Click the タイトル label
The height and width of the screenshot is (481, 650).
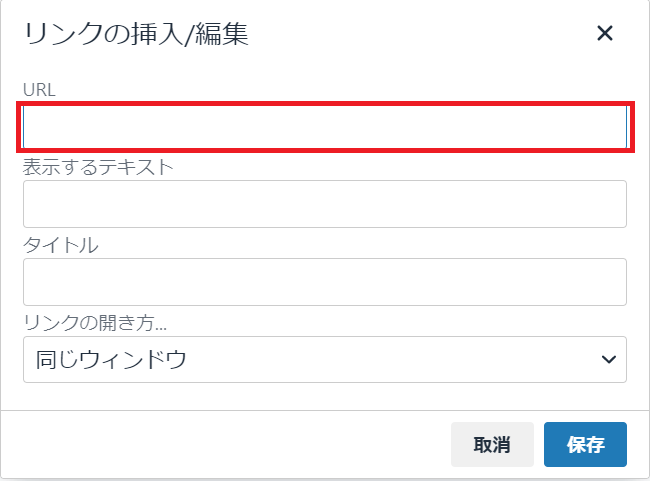pyautogui.click(x=60, y=244)
